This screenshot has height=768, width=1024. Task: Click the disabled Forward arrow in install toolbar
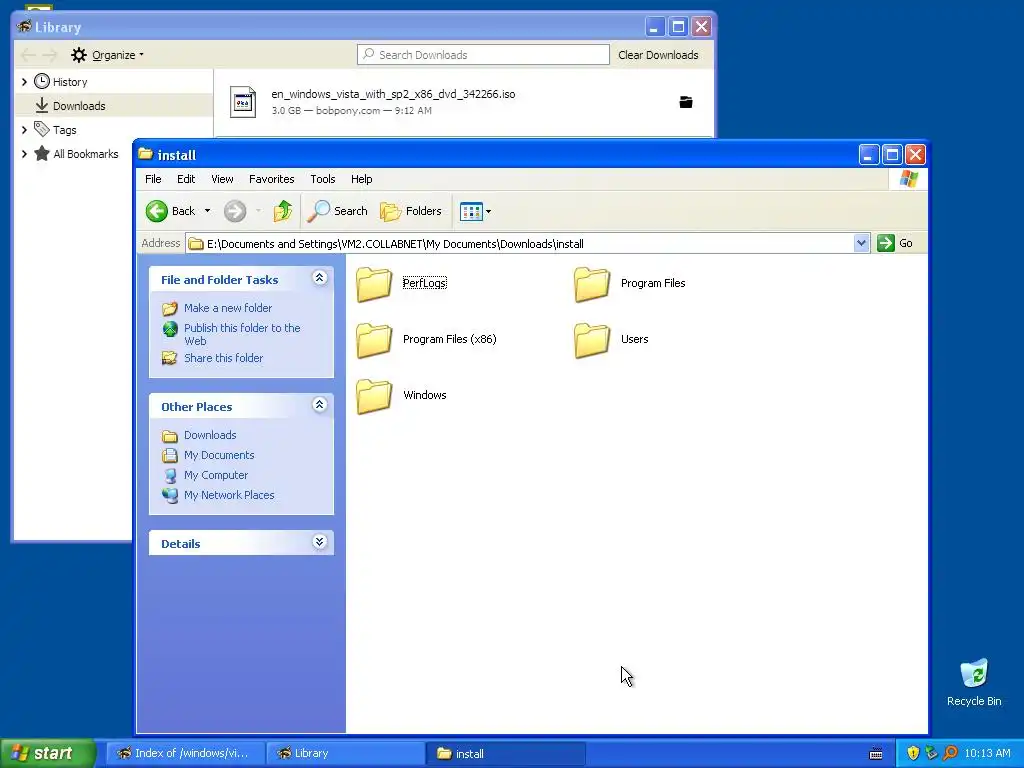(x=234, y=211)
